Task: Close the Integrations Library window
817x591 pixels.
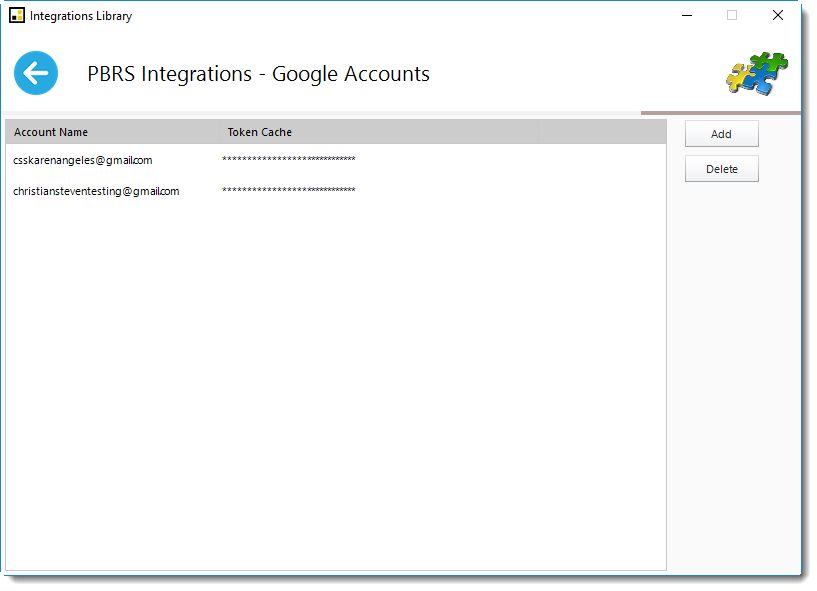Action: [x=777, y=16]
